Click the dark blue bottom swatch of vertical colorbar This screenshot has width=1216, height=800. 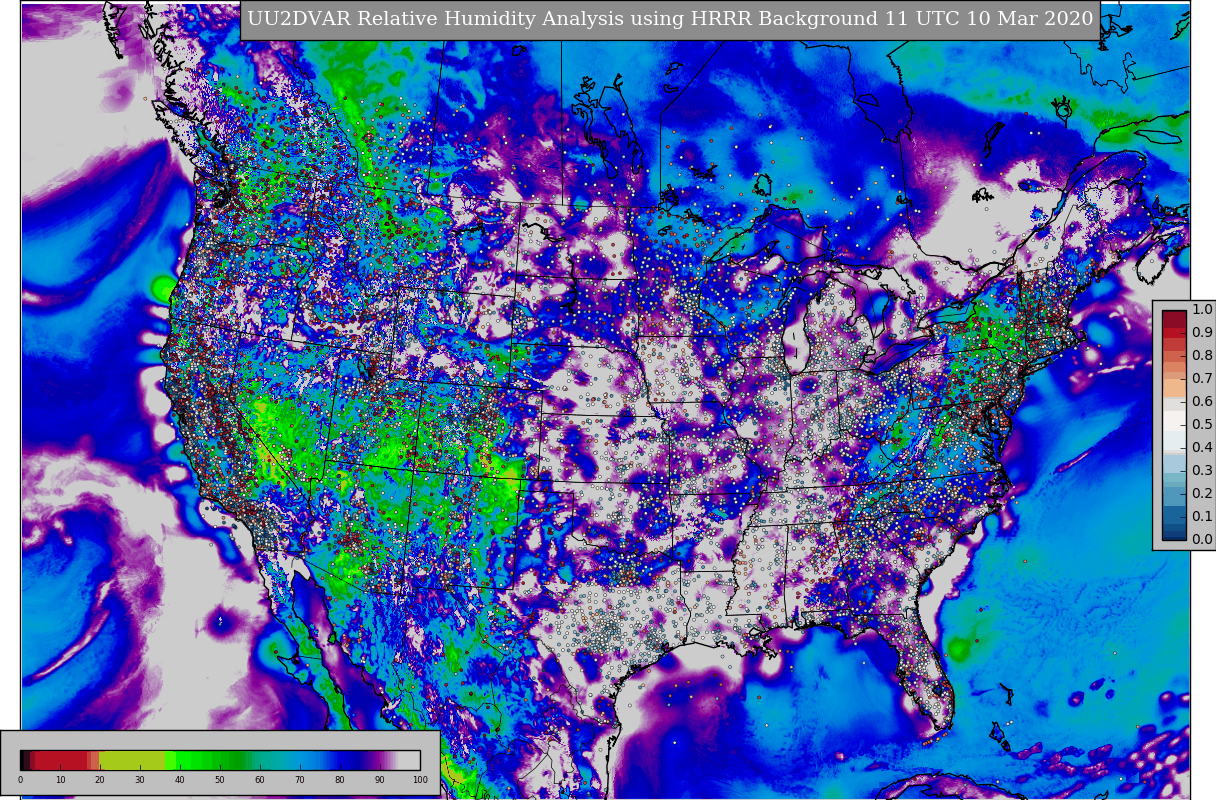(x=1174, y=535)
